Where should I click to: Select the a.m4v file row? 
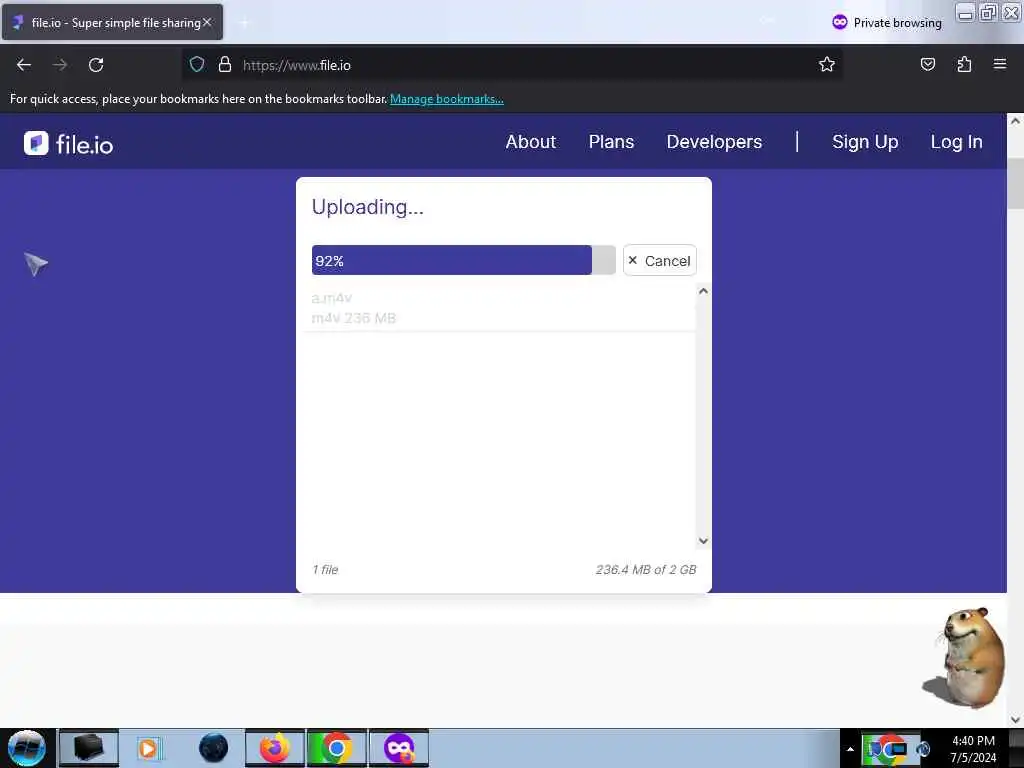498,308
